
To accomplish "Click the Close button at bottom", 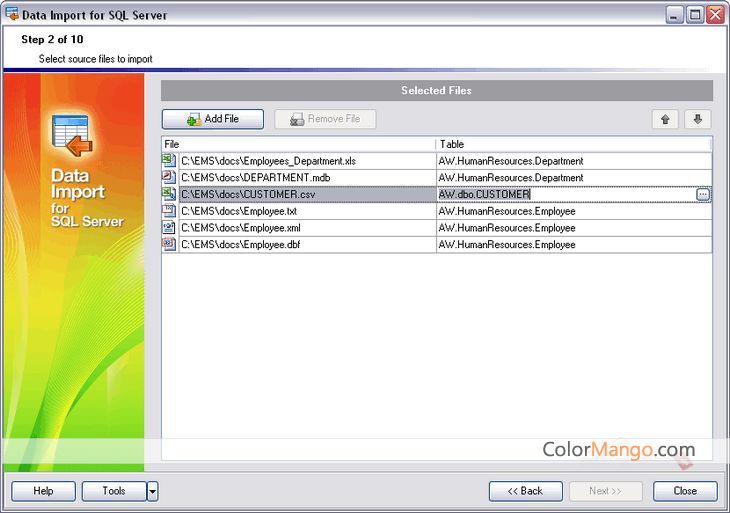I will [x=685, y=491].
